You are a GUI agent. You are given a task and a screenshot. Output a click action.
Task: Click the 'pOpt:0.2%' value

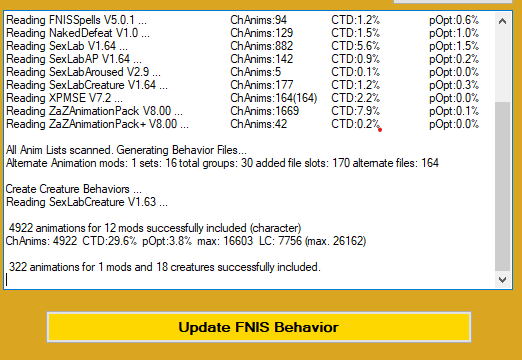(454, 59)
